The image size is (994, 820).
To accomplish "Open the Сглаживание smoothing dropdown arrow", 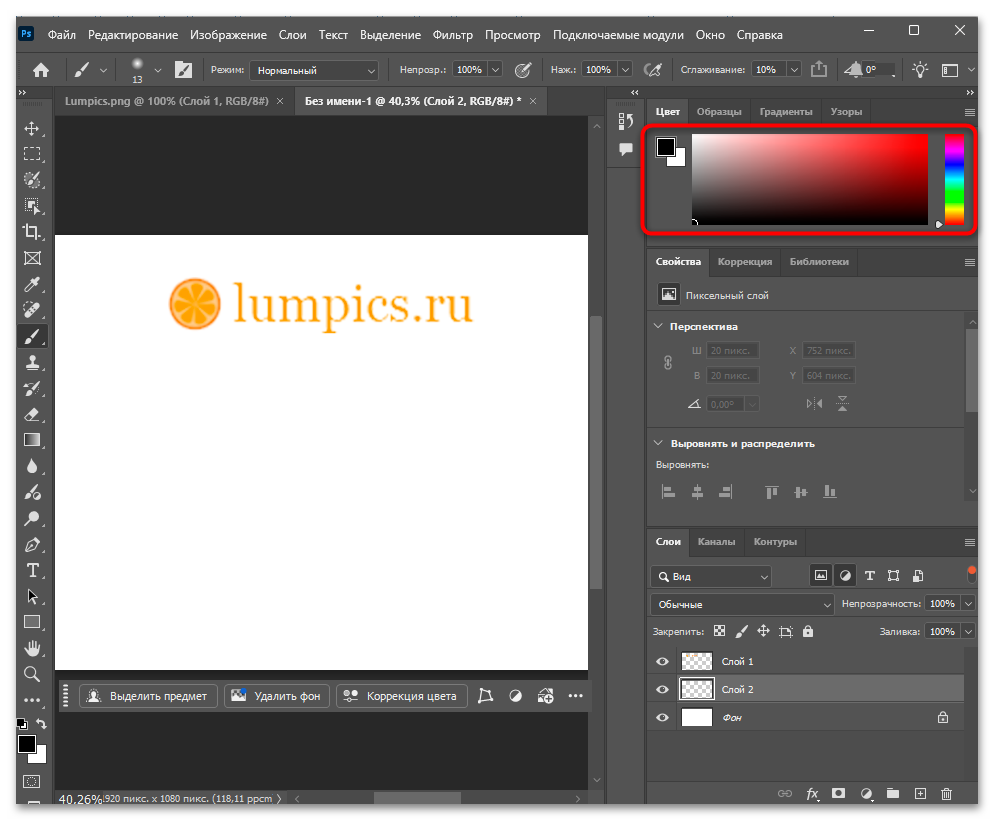I will point(794,70).
